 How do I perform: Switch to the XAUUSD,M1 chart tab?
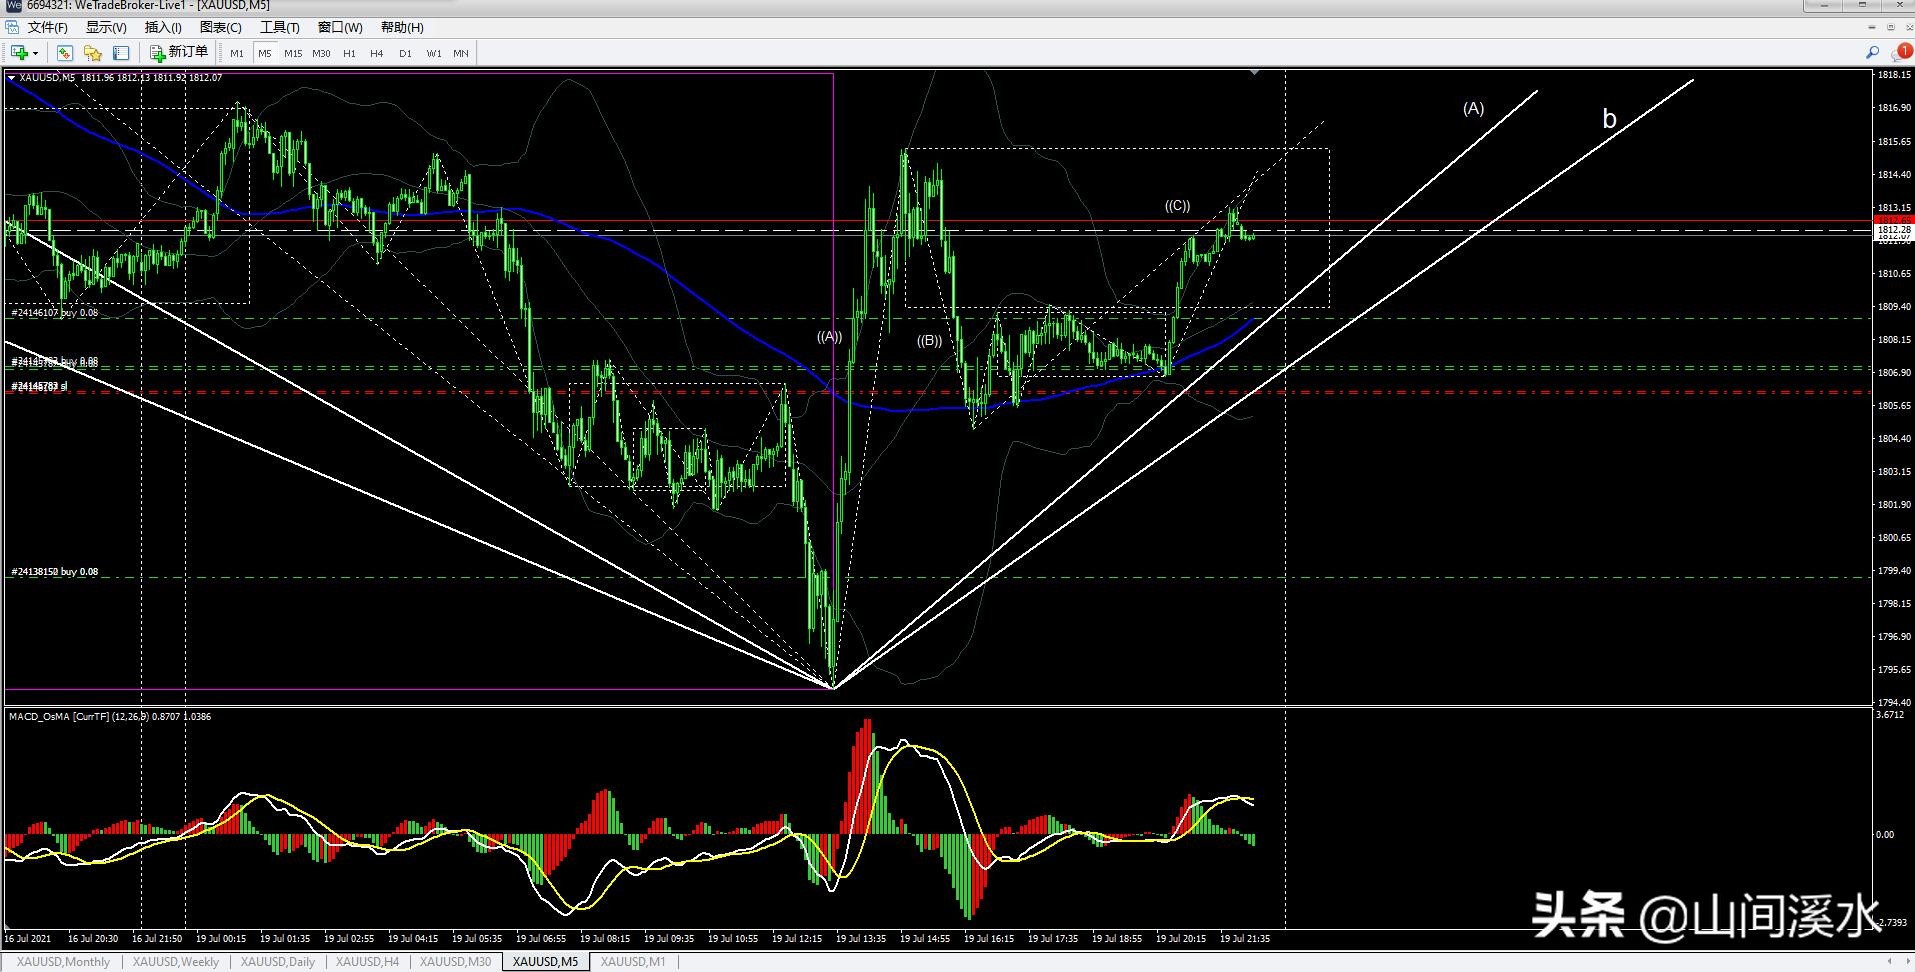633,962
